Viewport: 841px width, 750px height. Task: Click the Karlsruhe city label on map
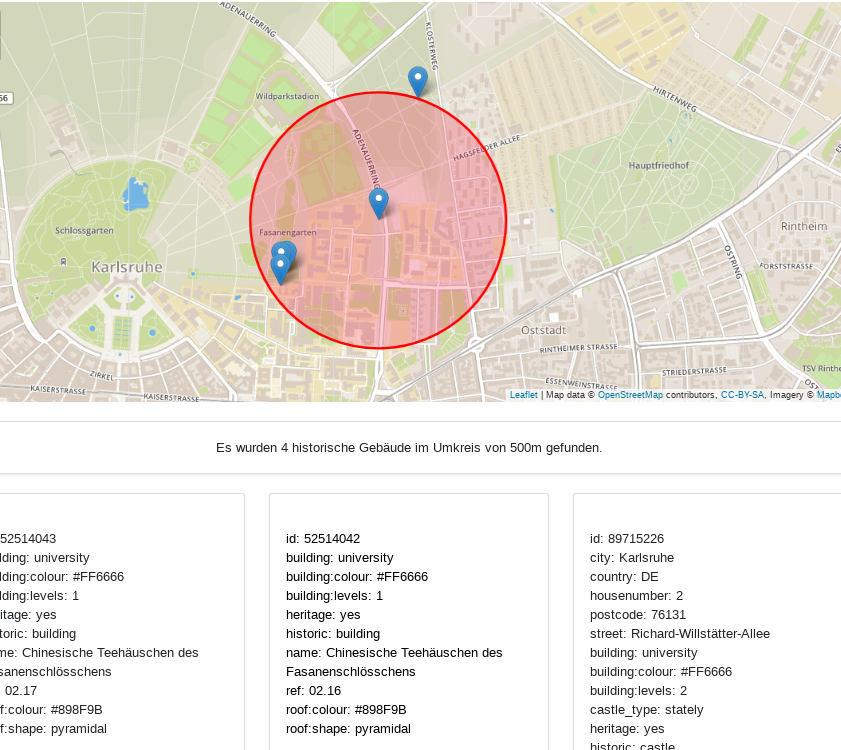coord(126,267)
